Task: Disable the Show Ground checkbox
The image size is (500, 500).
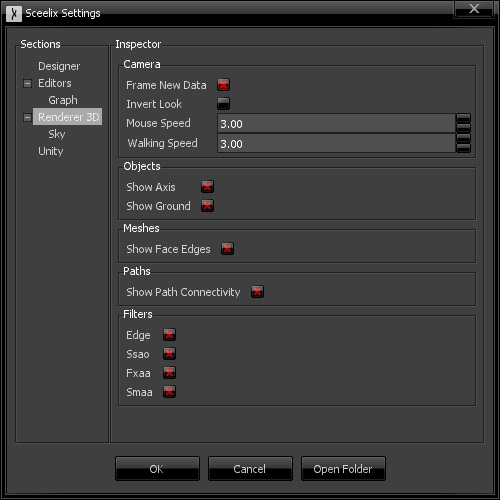Action: pos(207,206)
